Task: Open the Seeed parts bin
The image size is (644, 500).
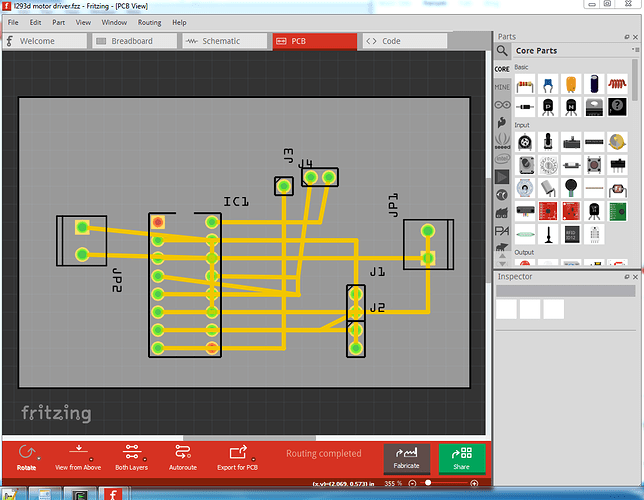Action: pos(502,141)
